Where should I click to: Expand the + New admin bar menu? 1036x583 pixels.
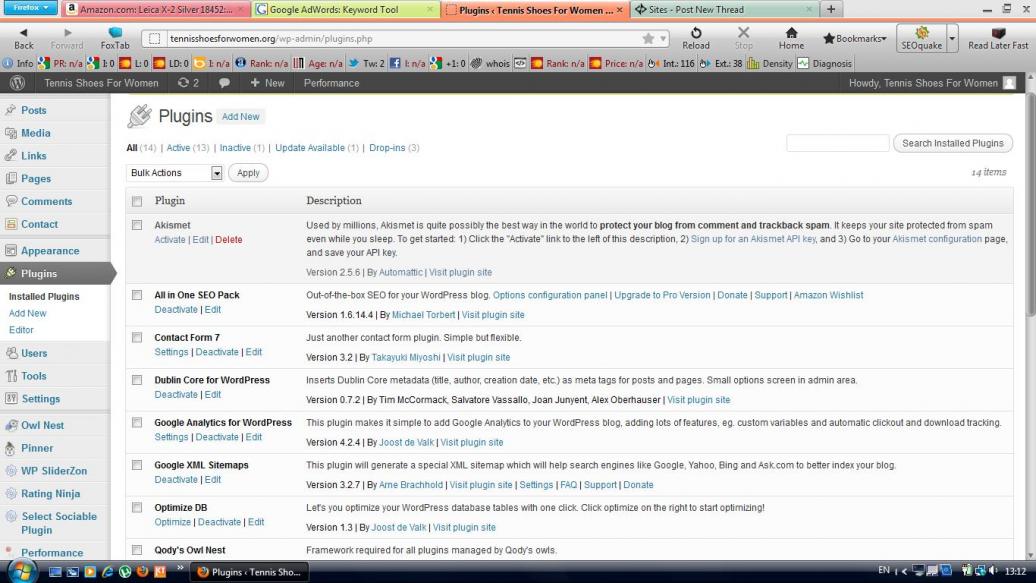click(x=268, y=83)
